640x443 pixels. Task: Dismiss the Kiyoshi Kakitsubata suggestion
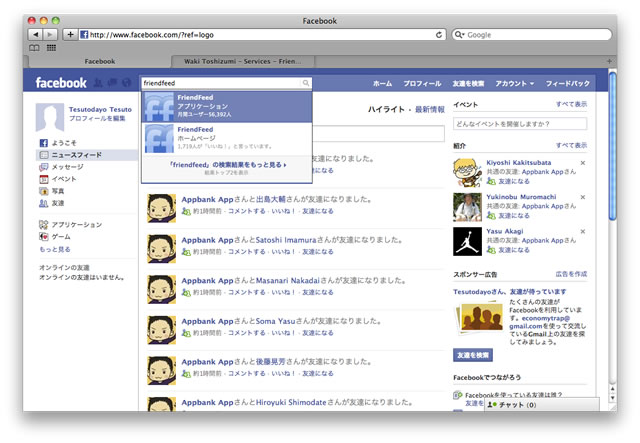click(583, 163)
